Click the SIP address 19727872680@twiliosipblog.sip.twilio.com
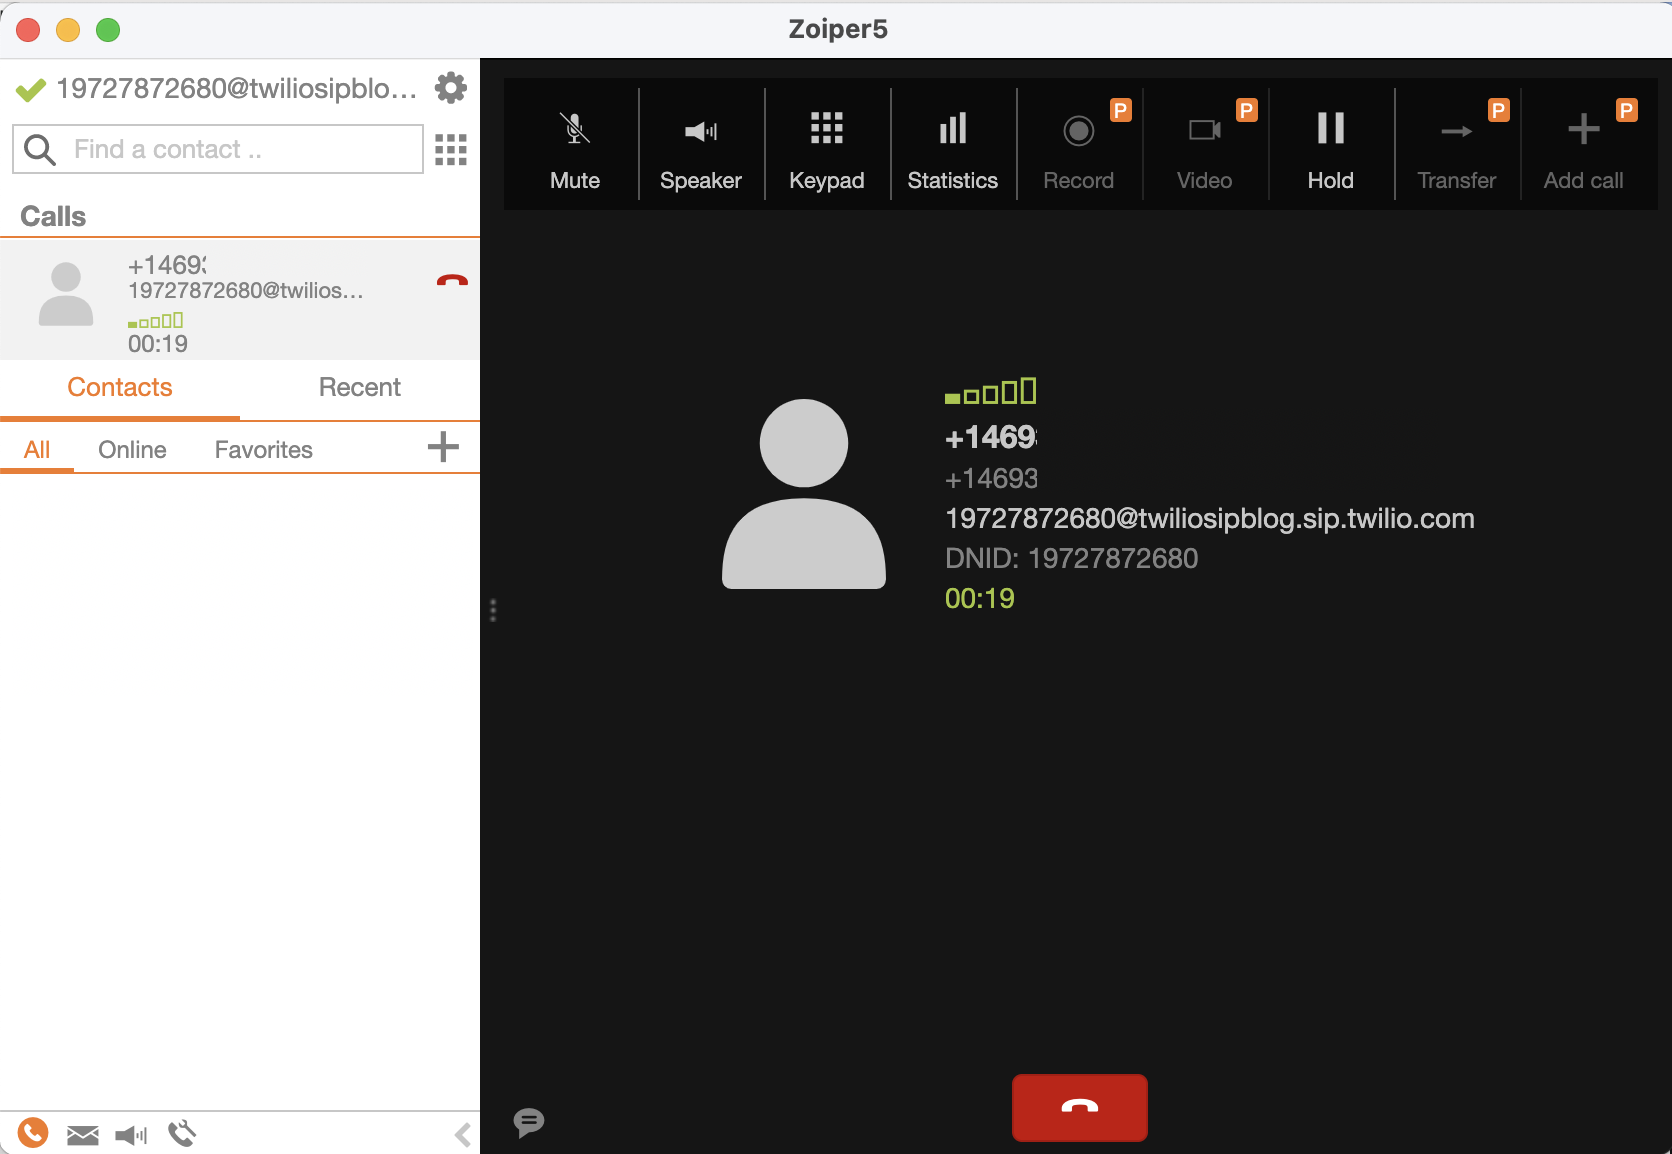1672x1154 pixels. [x=1209, y=518]
